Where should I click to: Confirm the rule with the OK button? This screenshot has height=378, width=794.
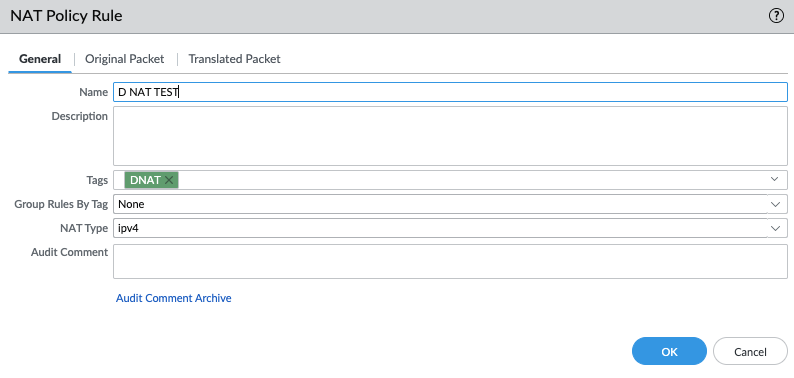point(669,351)
